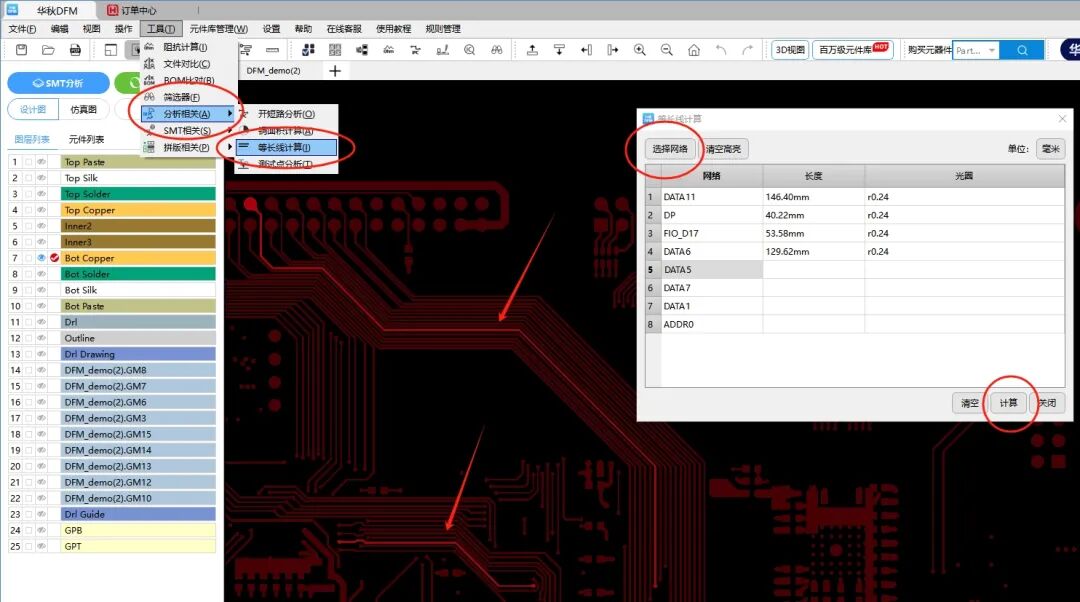Click the Drl Drawing layer color bar

138,354
